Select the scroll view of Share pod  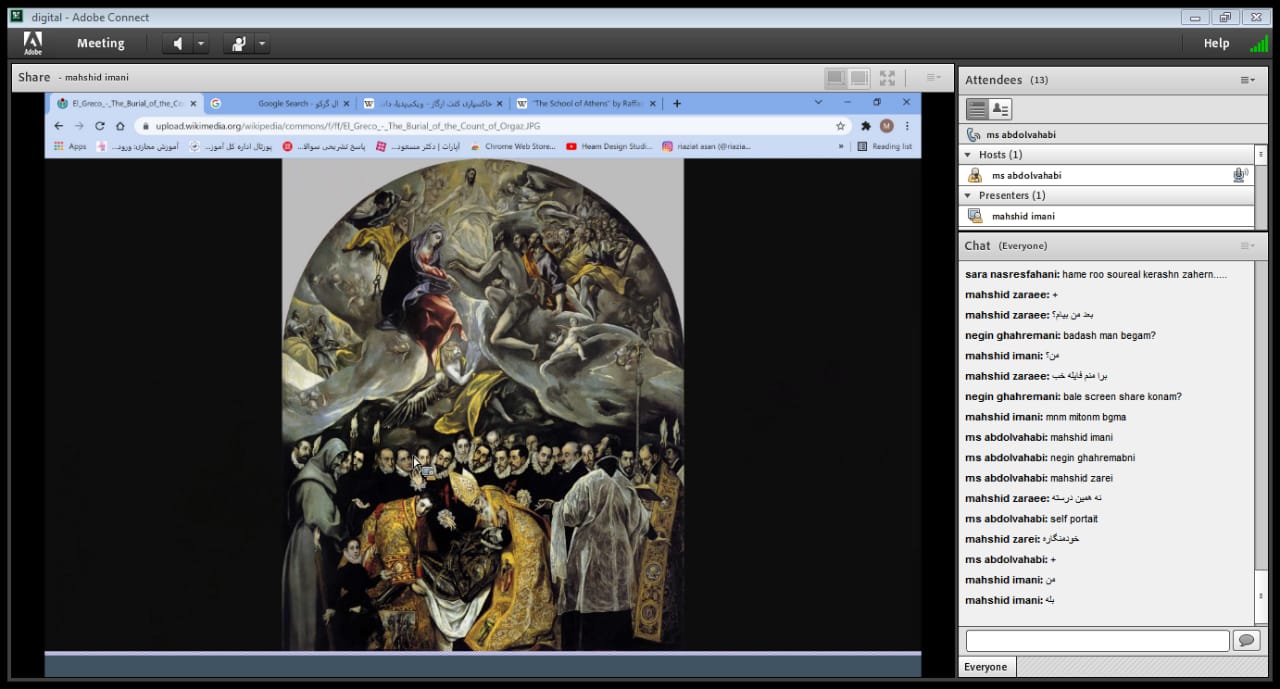[x=858, y=77]
